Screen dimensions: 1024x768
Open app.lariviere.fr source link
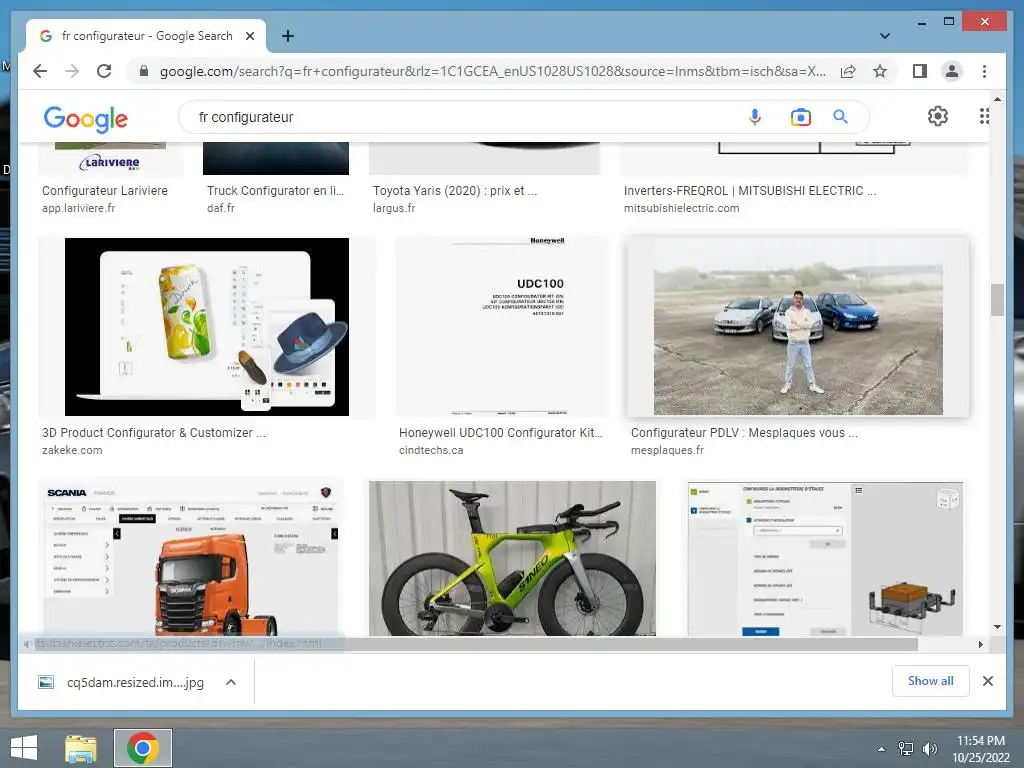pos(78,208)
